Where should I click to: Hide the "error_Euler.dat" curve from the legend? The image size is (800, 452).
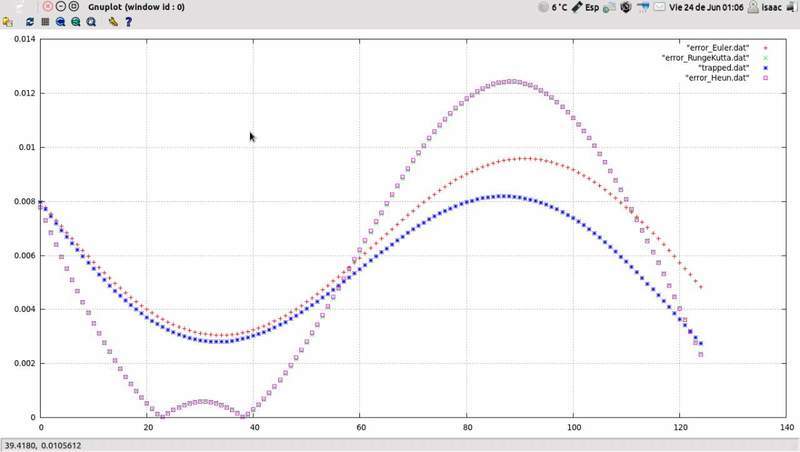tap(723, 47)
